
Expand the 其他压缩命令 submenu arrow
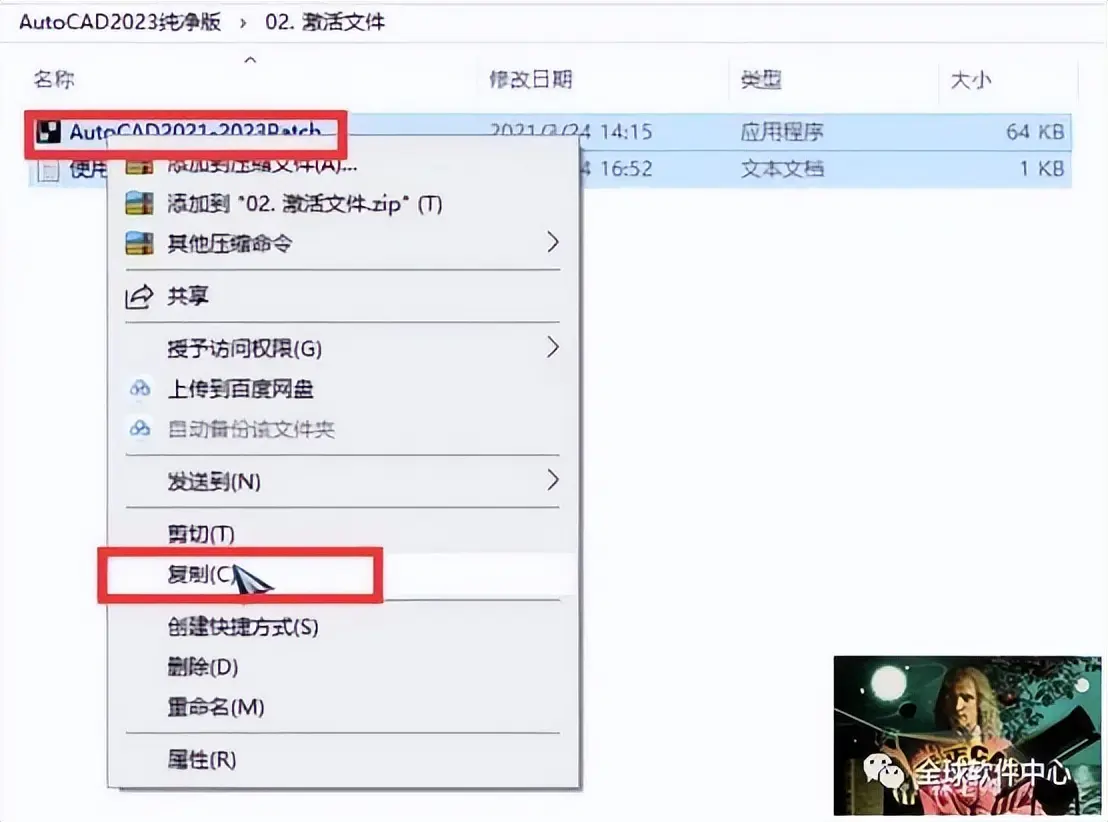[553, 242]
